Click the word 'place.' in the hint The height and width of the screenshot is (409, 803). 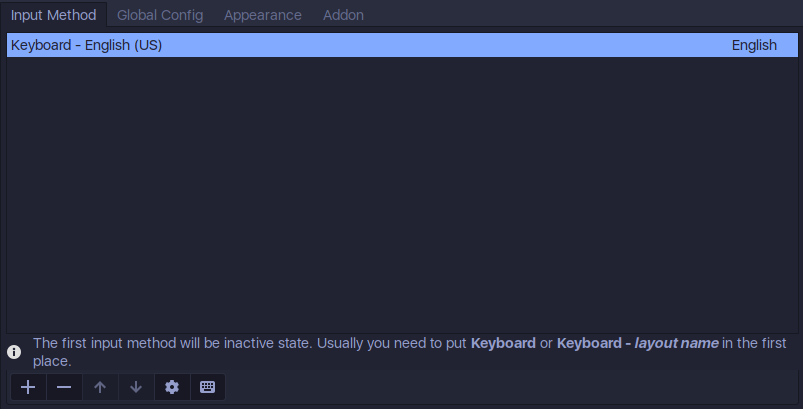[x=52, y=361]
